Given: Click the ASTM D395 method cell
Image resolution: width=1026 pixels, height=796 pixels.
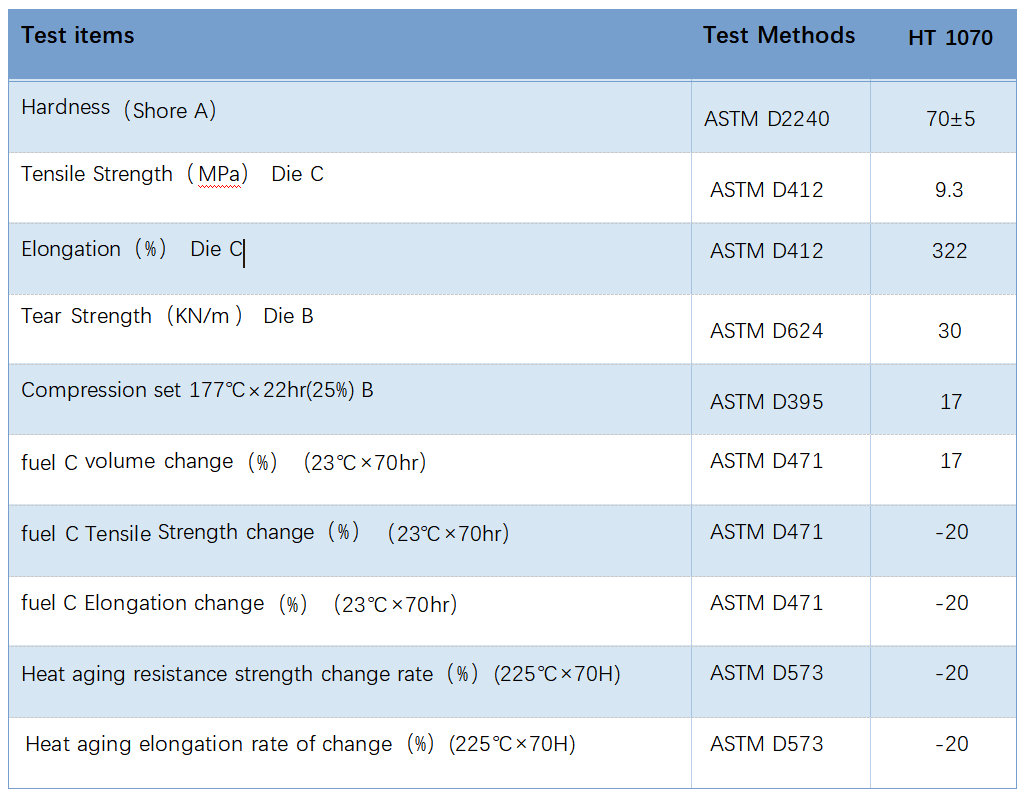Looking at the screenshot, I should click(766, 402).
